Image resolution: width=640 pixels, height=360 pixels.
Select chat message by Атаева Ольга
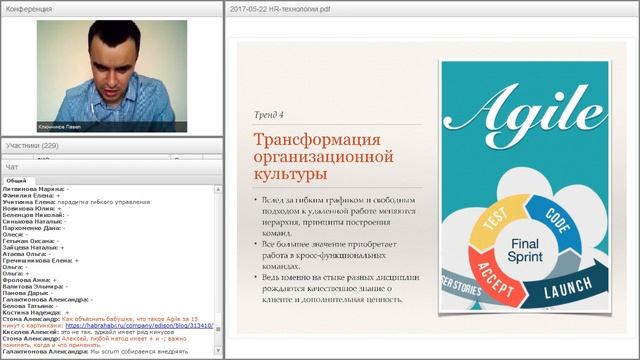(27, 254)
